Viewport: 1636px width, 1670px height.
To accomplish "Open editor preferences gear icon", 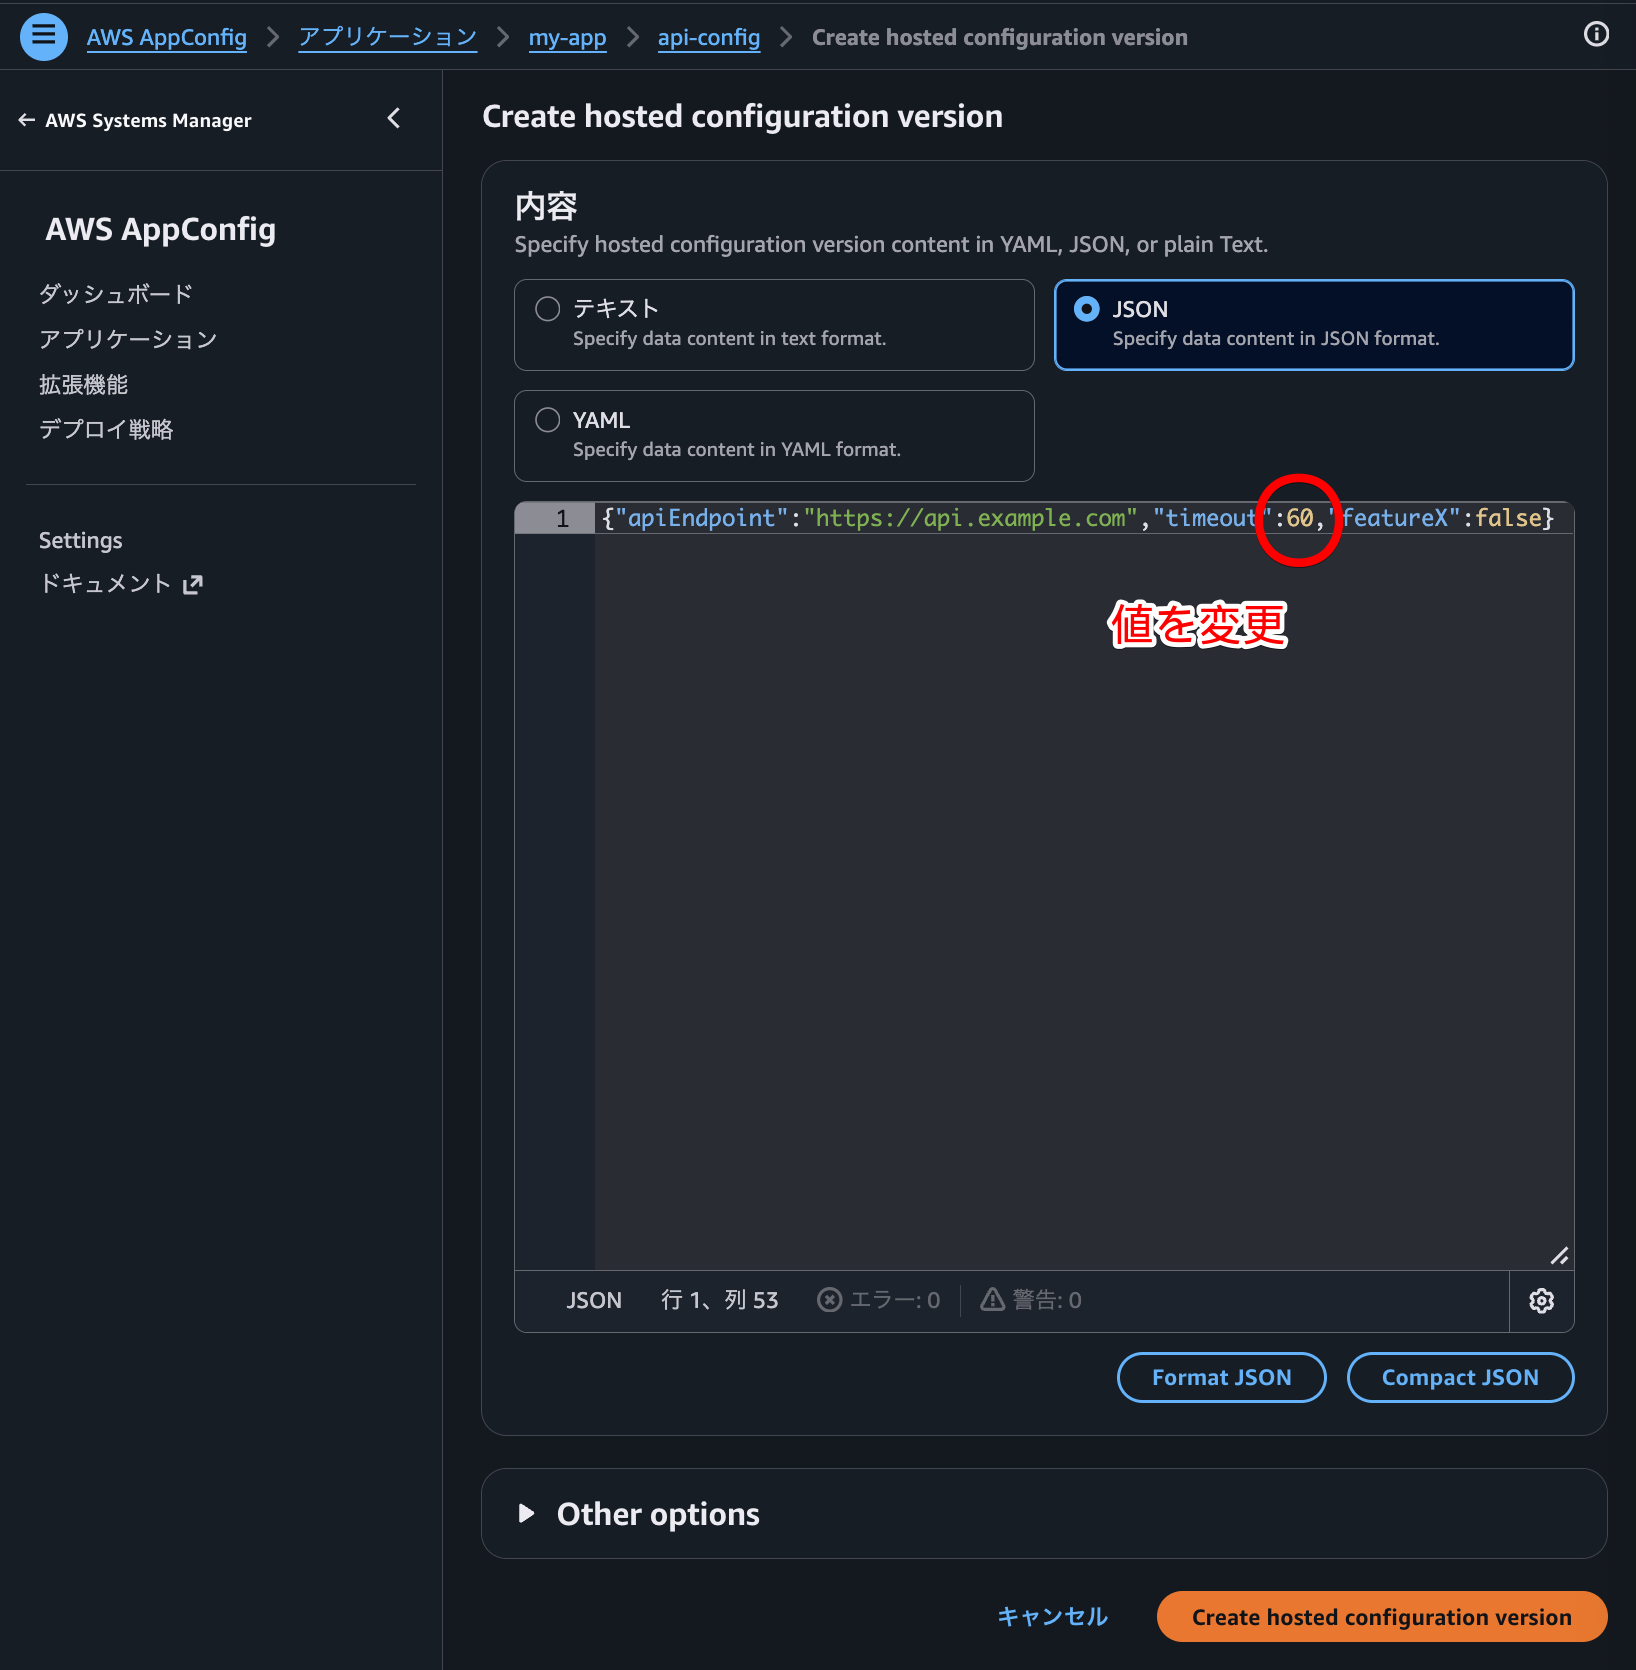I will coord(1541,1300).
